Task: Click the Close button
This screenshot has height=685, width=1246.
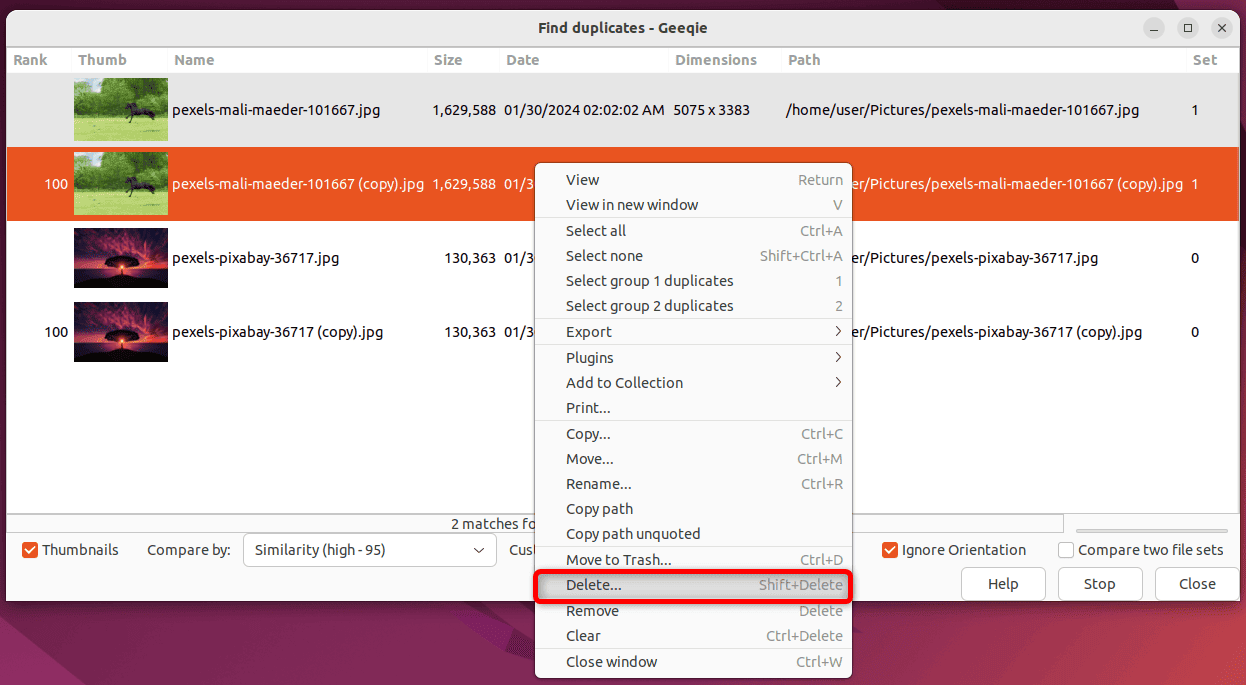Action: point(1197,584)
